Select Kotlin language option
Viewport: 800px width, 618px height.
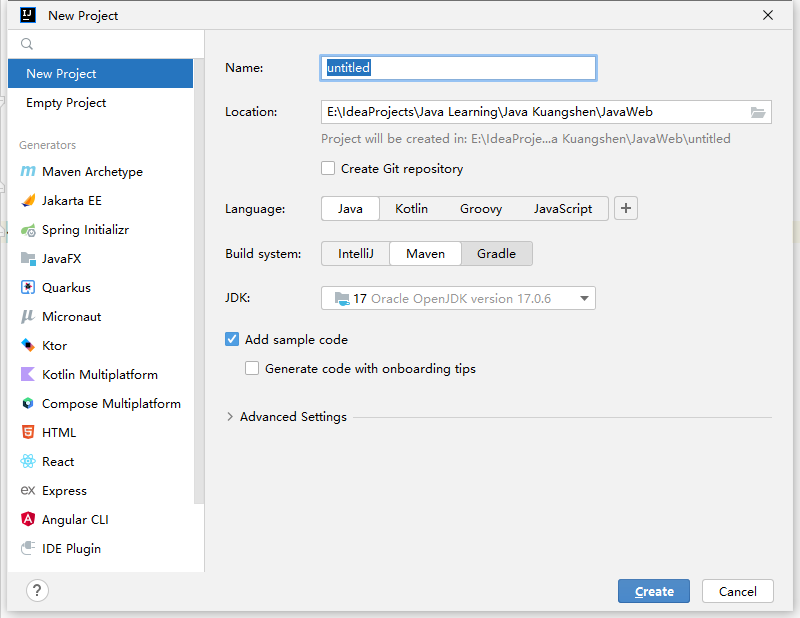(x=411, y=209)
